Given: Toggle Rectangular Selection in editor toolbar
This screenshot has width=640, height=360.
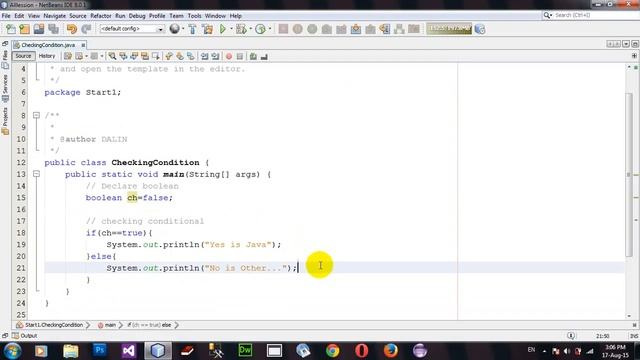Looking at the screenshot, I should pyautogui.click(x=156, y=56).
